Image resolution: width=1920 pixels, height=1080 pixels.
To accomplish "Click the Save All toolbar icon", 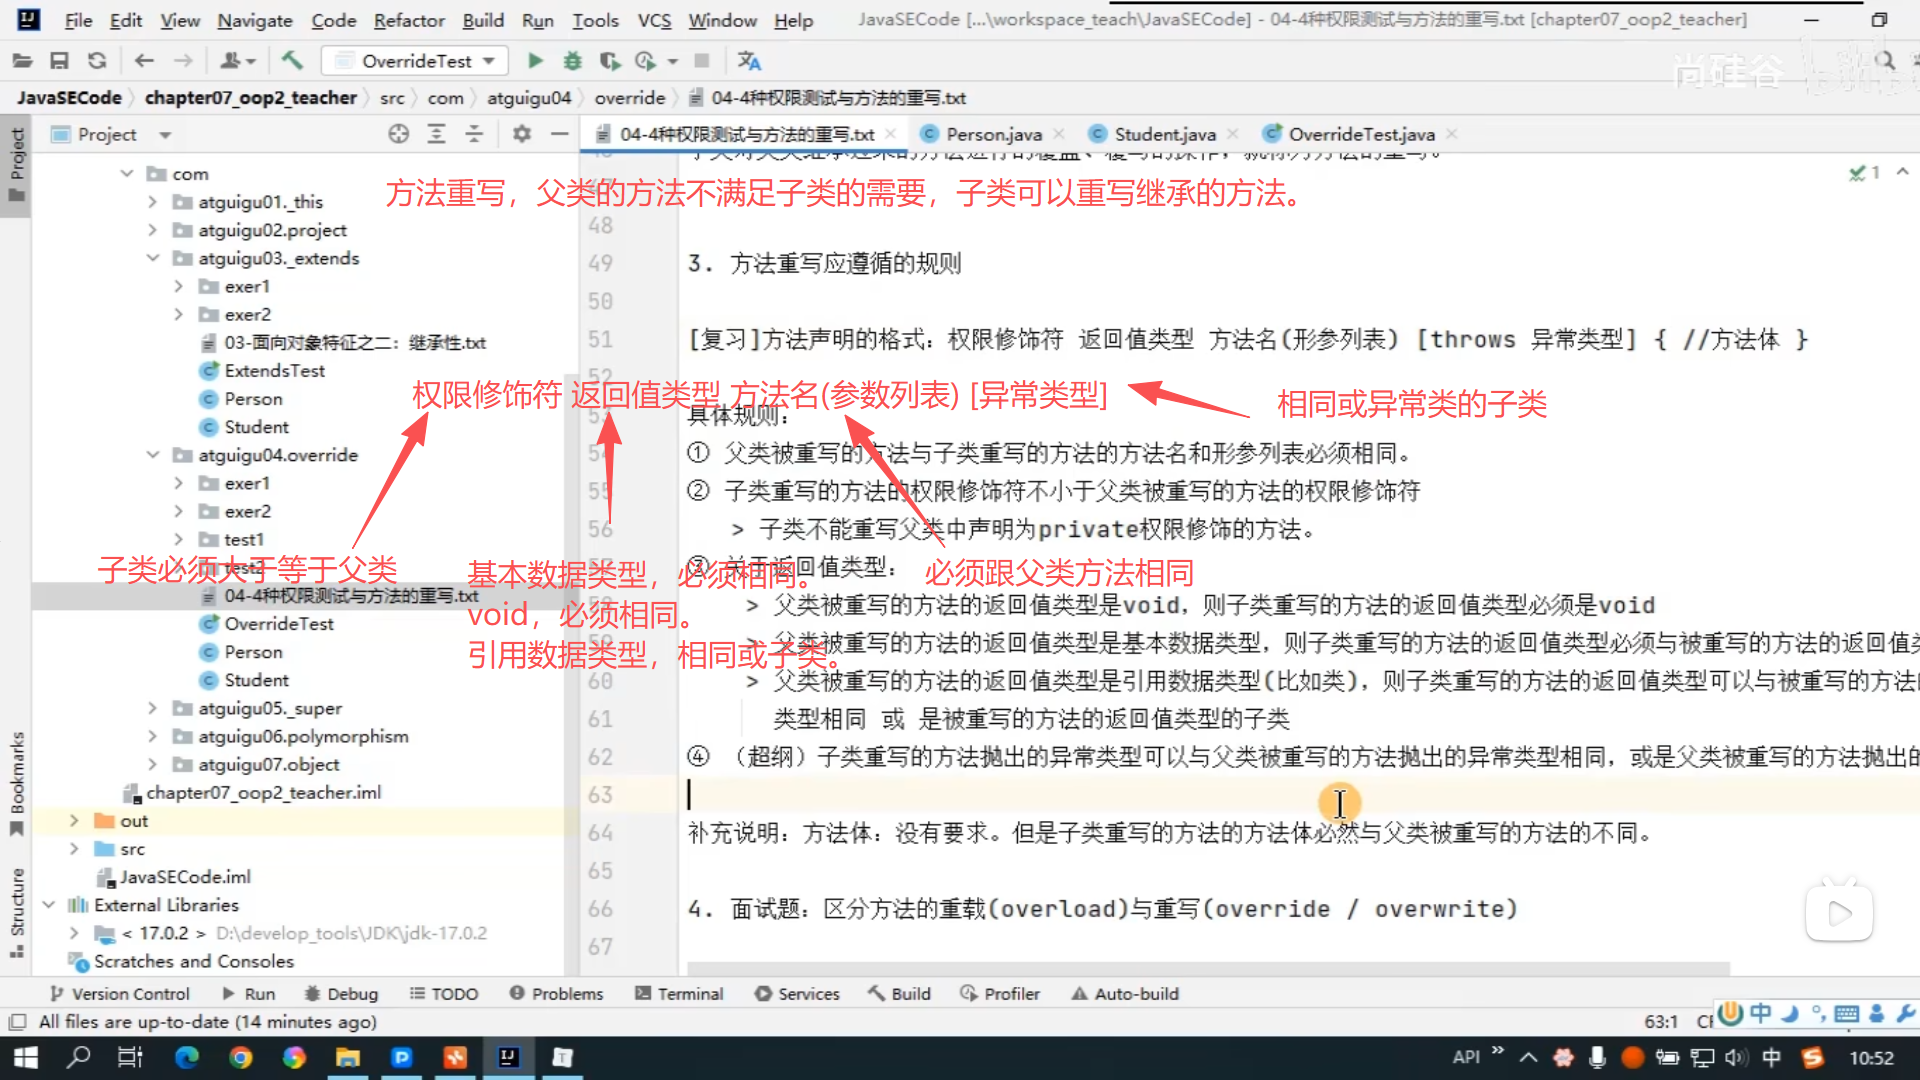I will pos(59,61).
